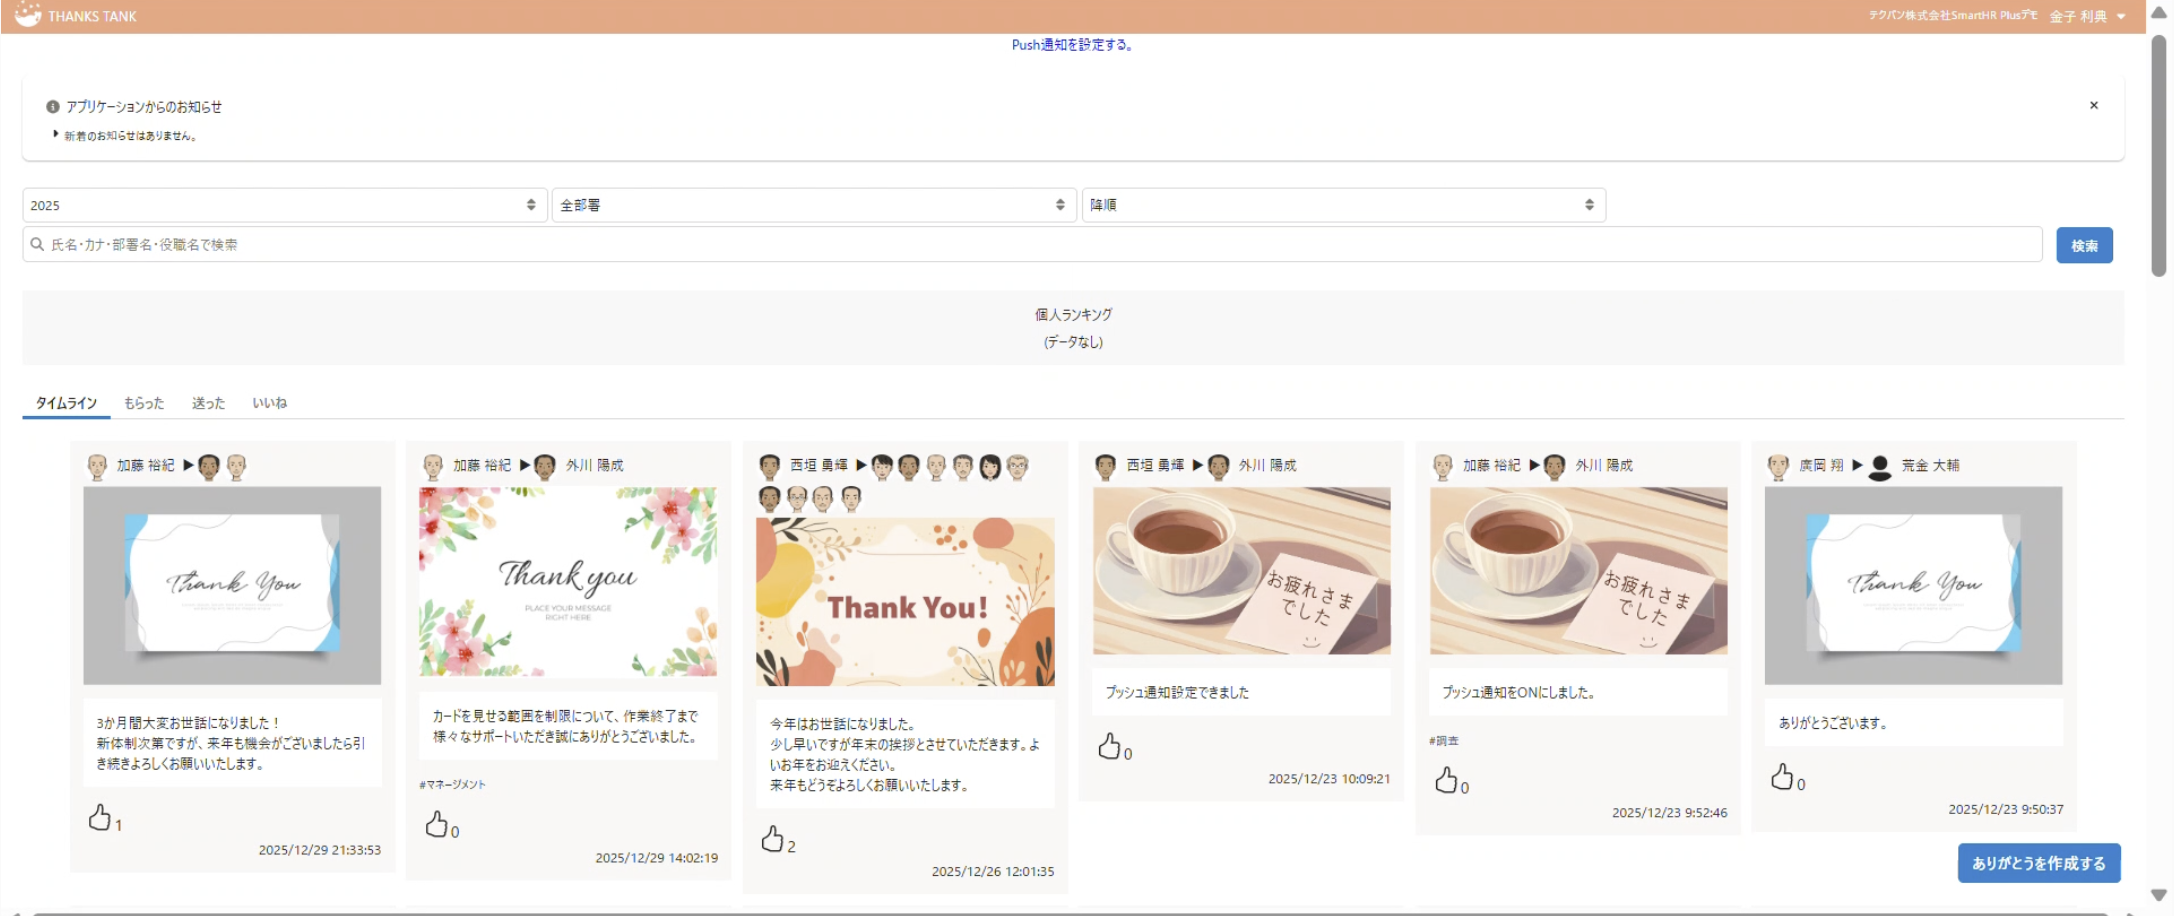Open Thank You image on 加藤 裕紀's 3か月間 card
2174x916 pixels.
point(232,585)
